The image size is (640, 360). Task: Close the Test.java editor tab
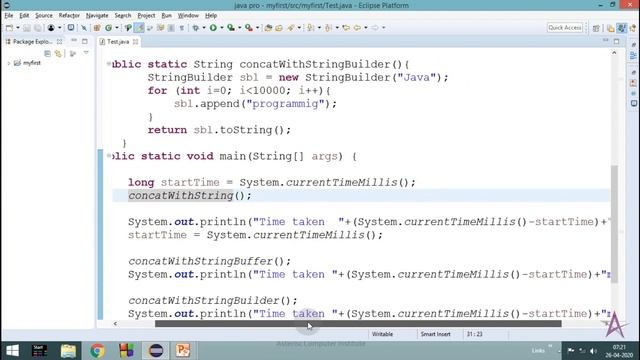coord(136,42)
